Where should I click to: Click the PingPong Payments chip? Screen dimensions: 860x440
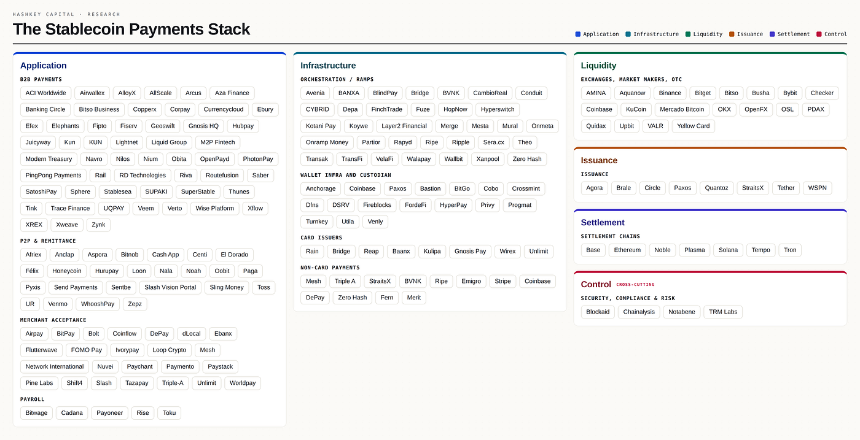tap(53, 176)
